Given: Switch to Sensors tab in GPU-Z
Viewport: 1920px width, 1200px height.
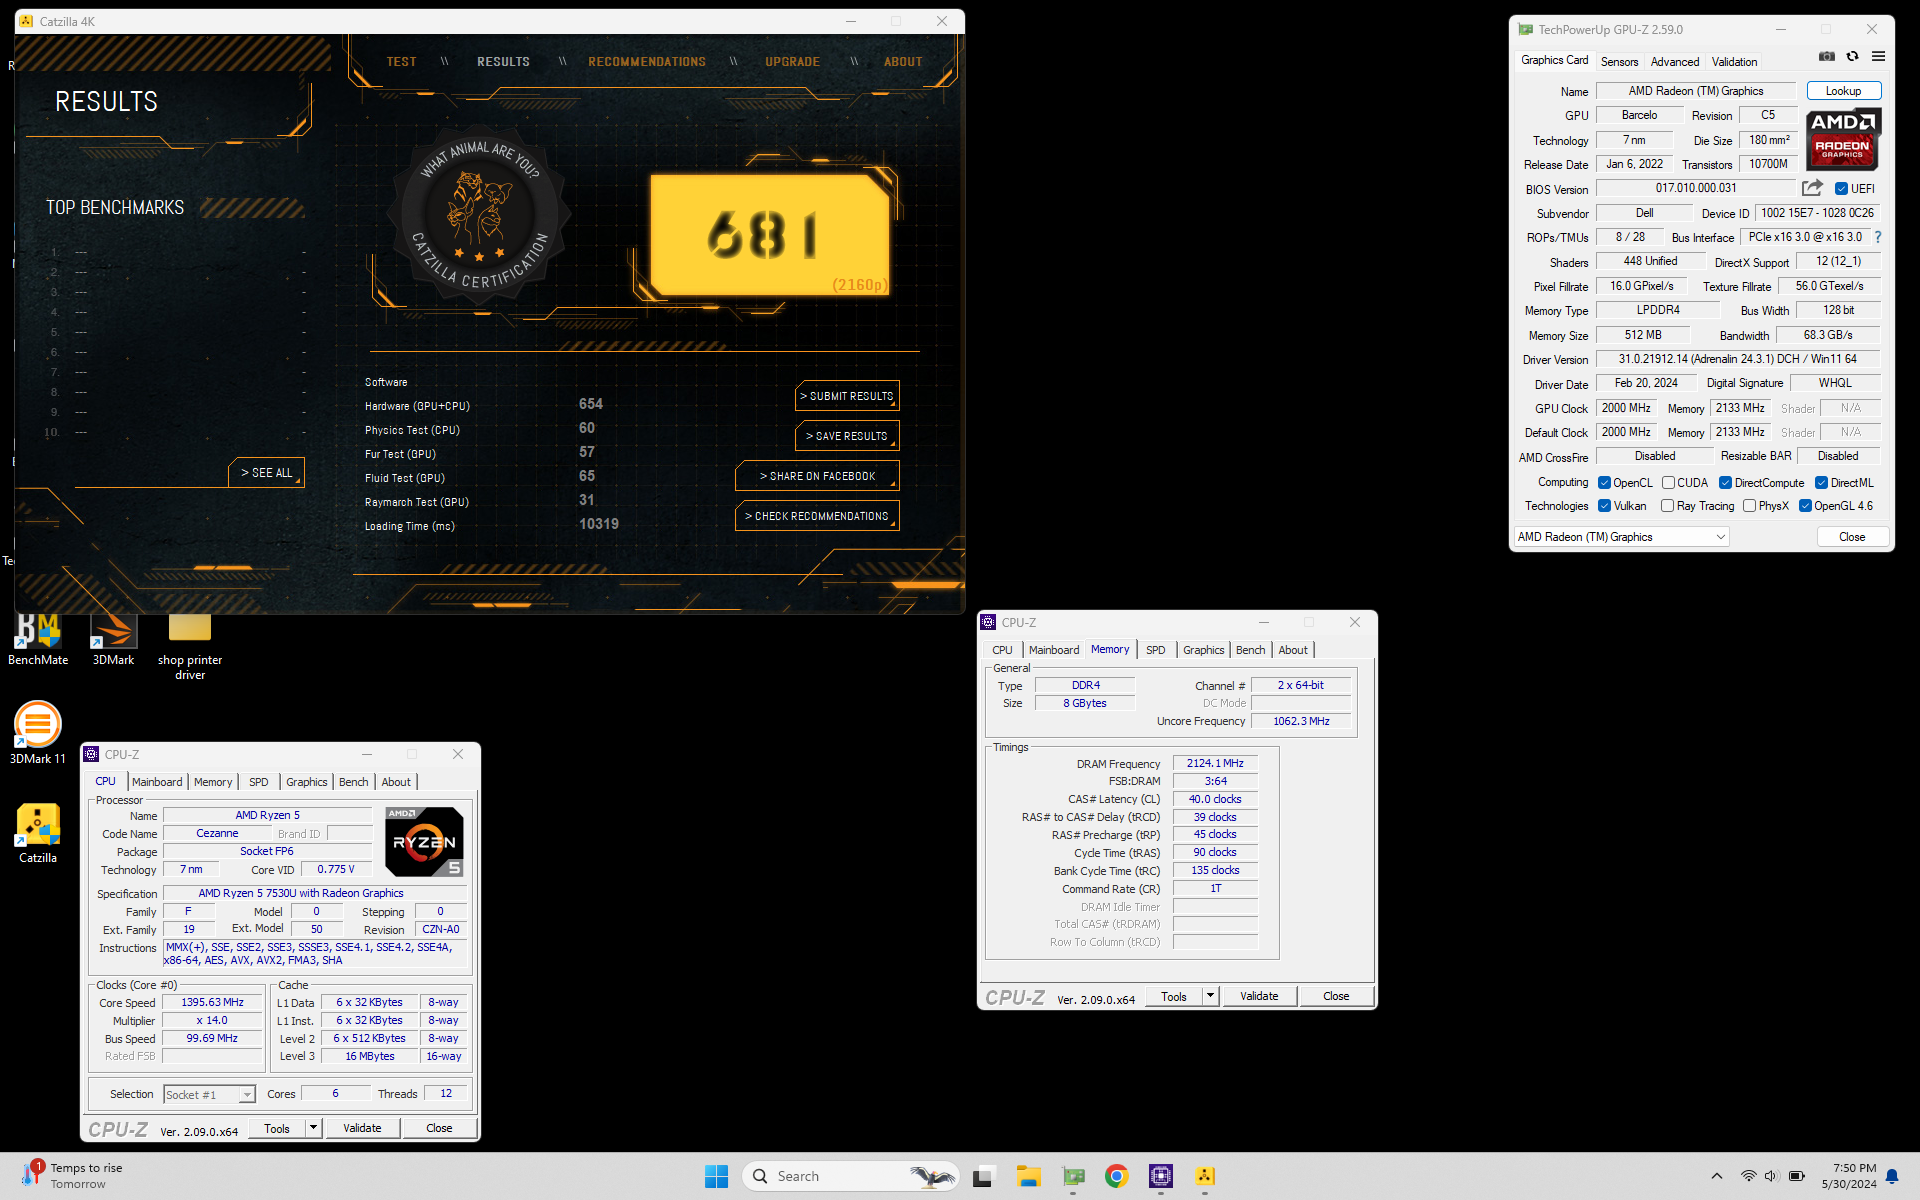Looking at the screenshot, I should pos(1619,62).
